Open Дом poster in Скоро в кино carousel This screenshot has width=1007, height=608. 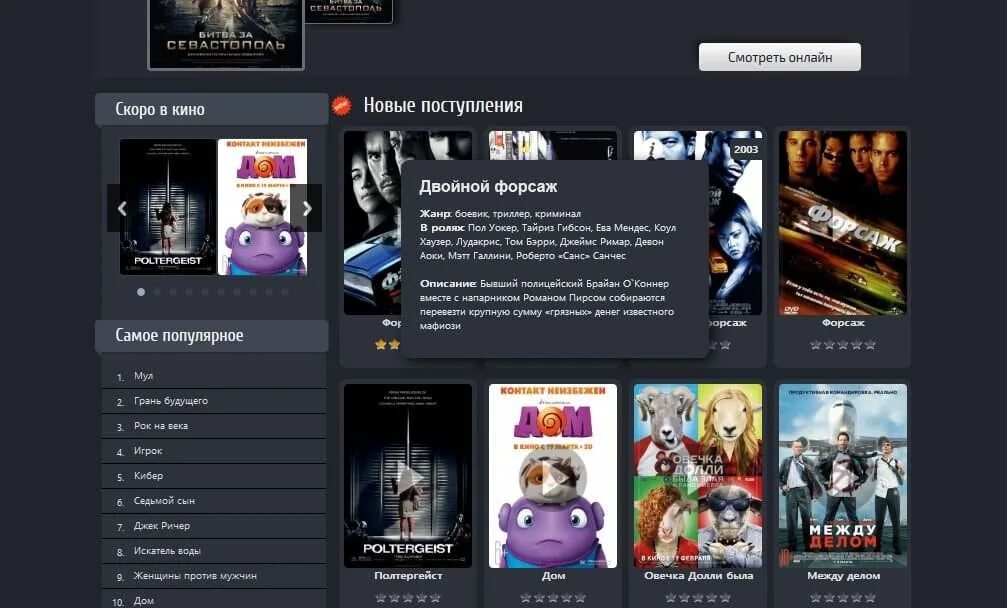click(x=262, y=207)
